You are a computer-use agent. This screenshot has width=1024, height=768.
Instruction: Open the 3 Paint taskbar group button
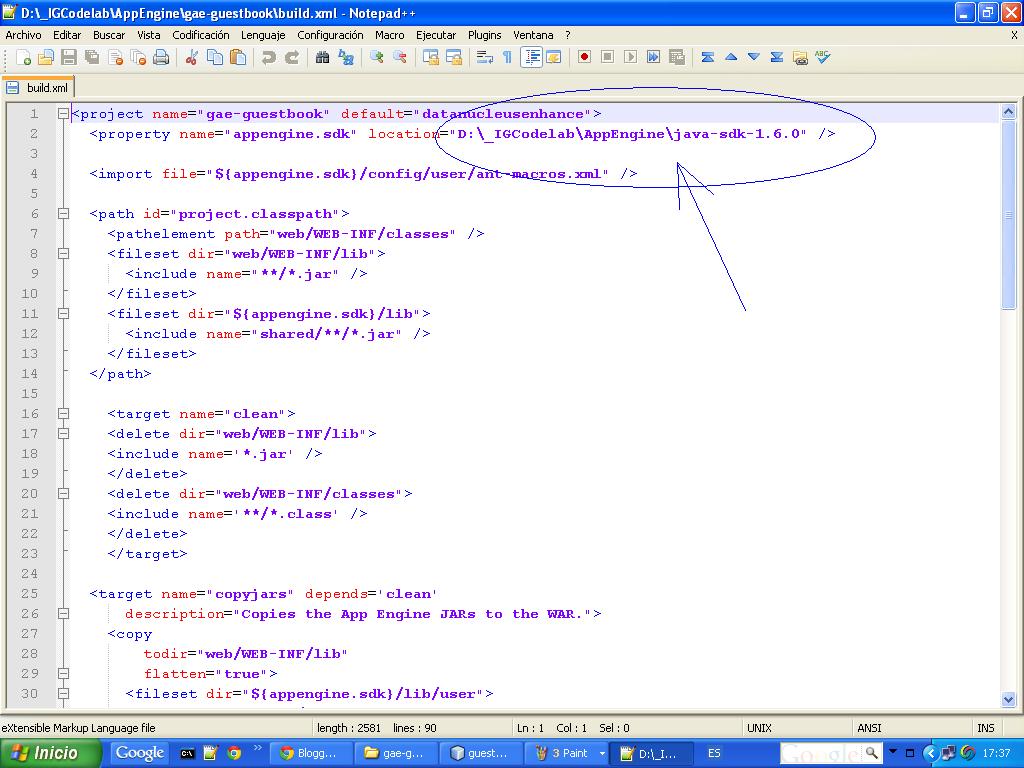[x=566, y=752]
